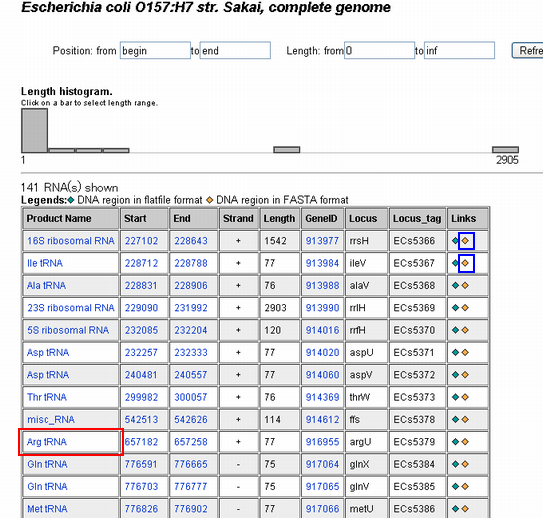Open end position 542626 link

coord(191,419)
